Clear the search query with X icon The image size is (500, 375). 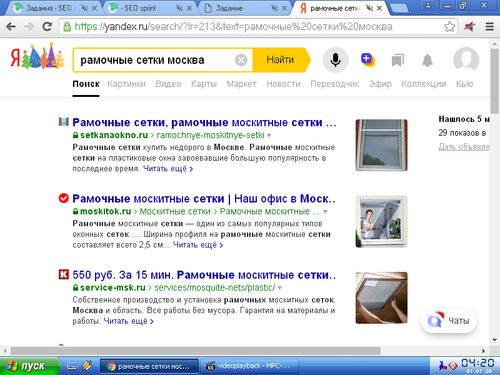point(241,60)
